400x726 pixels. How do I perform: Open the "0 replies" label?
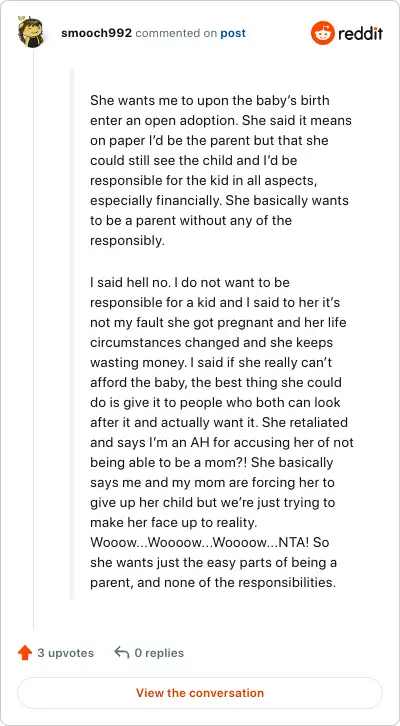coord(159,653)
